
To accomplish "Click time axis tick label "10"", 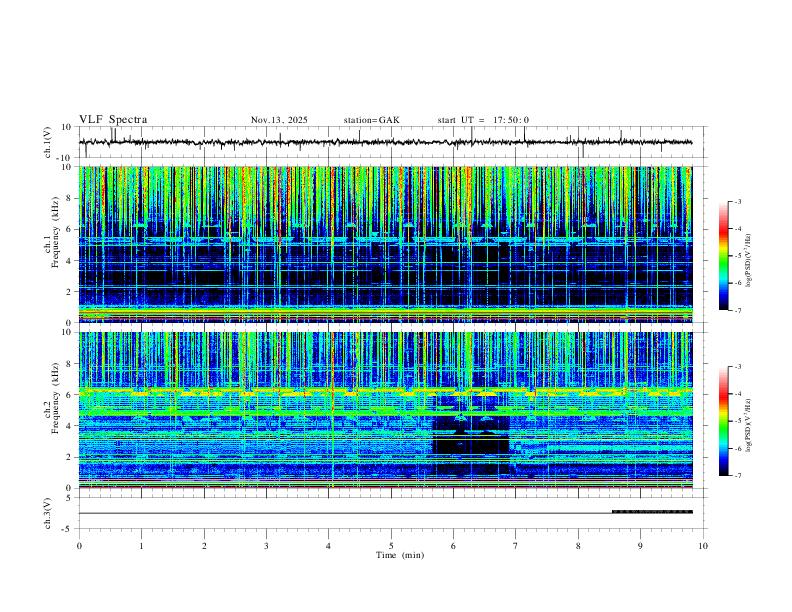I will point(703,546).
